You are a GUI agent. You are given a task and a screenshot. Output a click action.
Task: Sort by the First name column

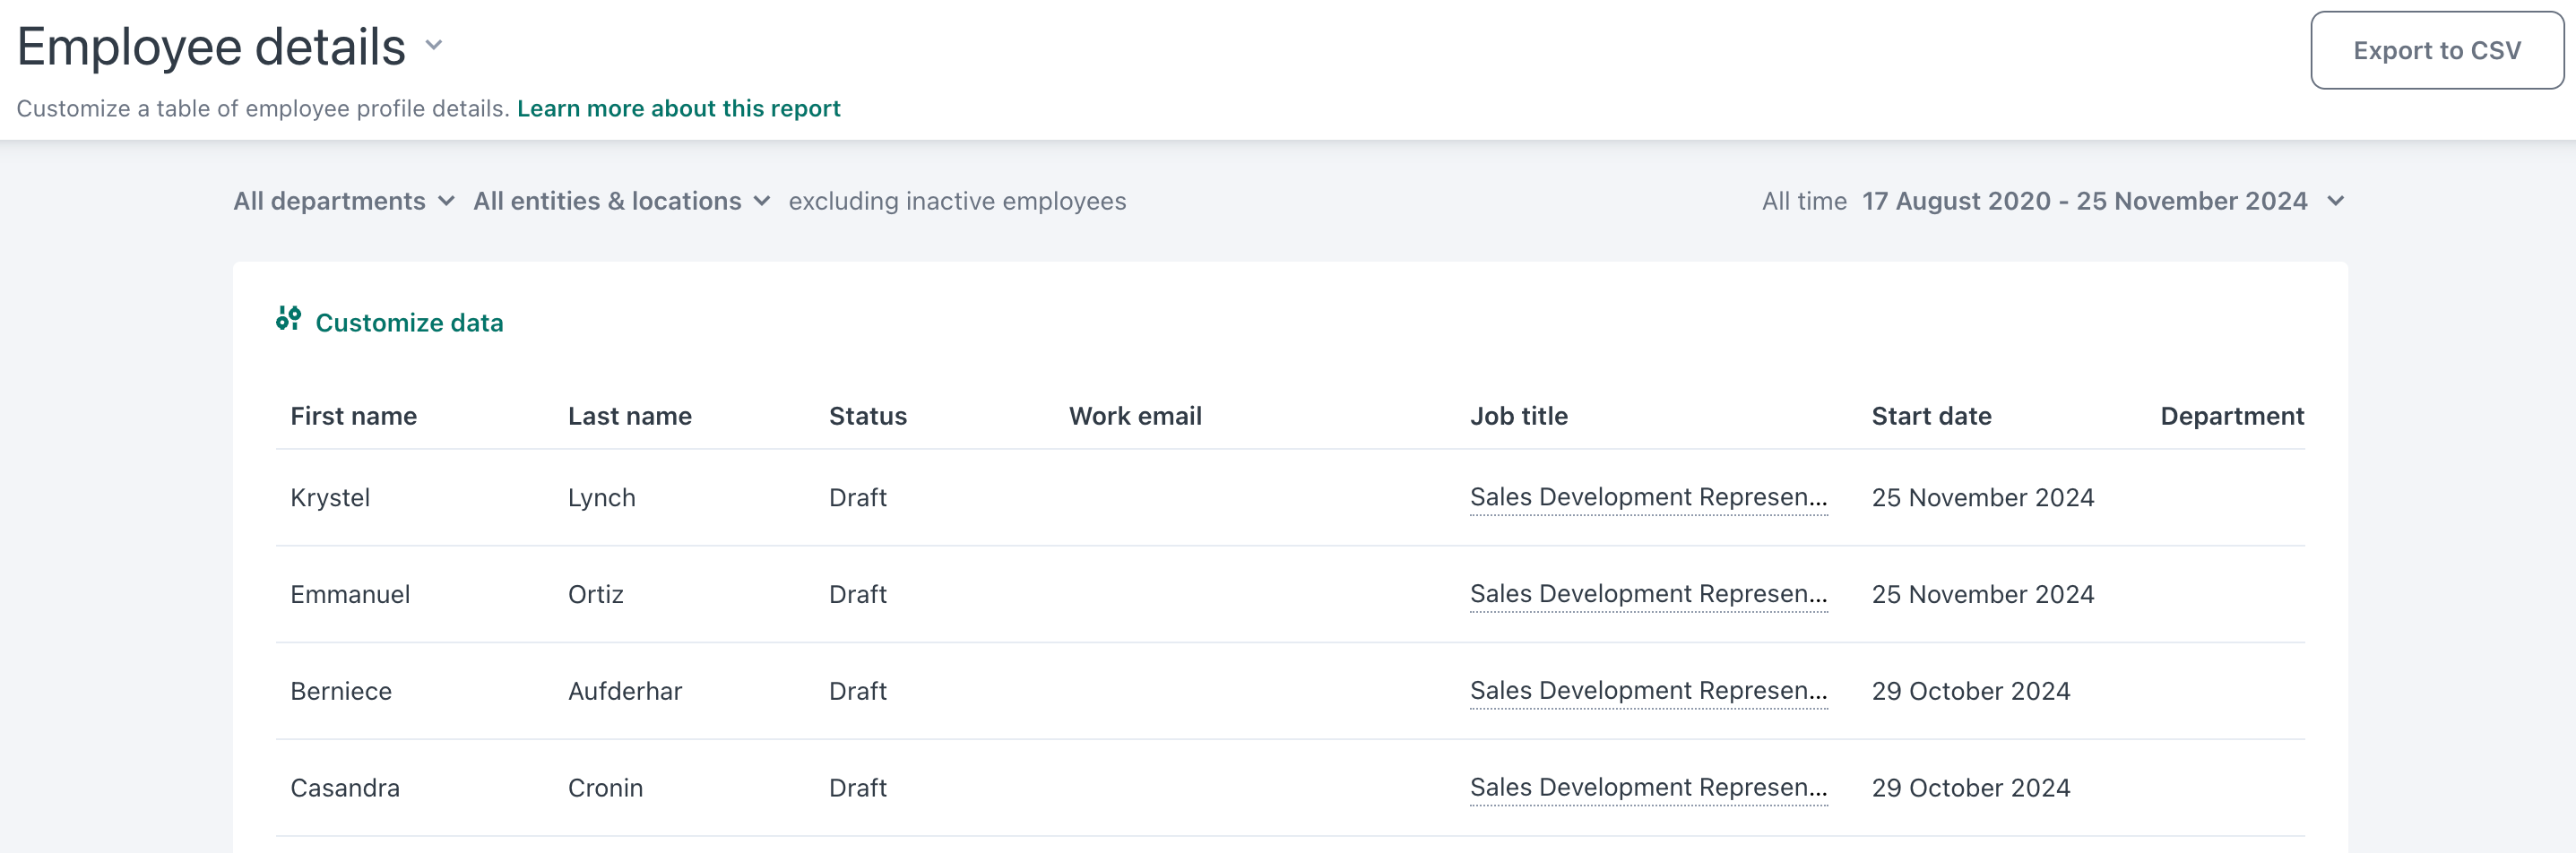click(x=354, y=415)
